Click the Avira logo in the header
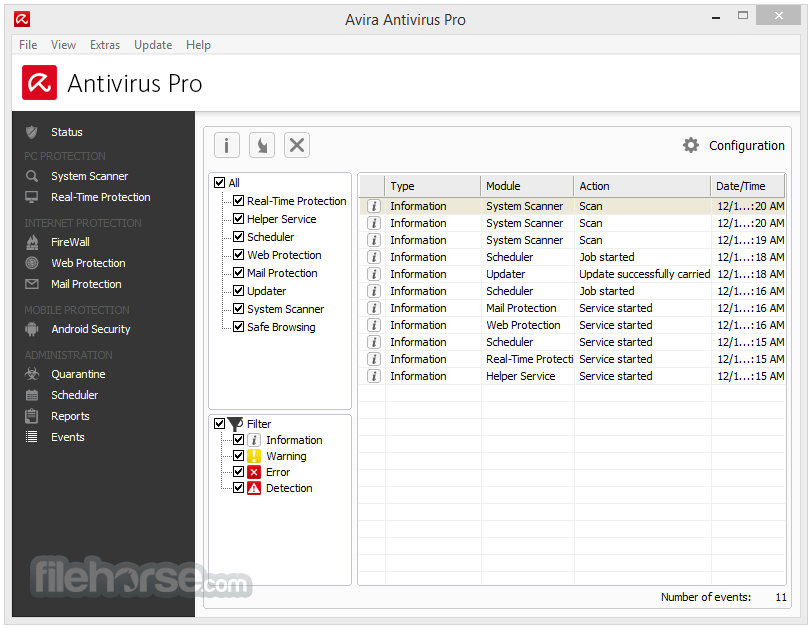 (x=39, y=82)
